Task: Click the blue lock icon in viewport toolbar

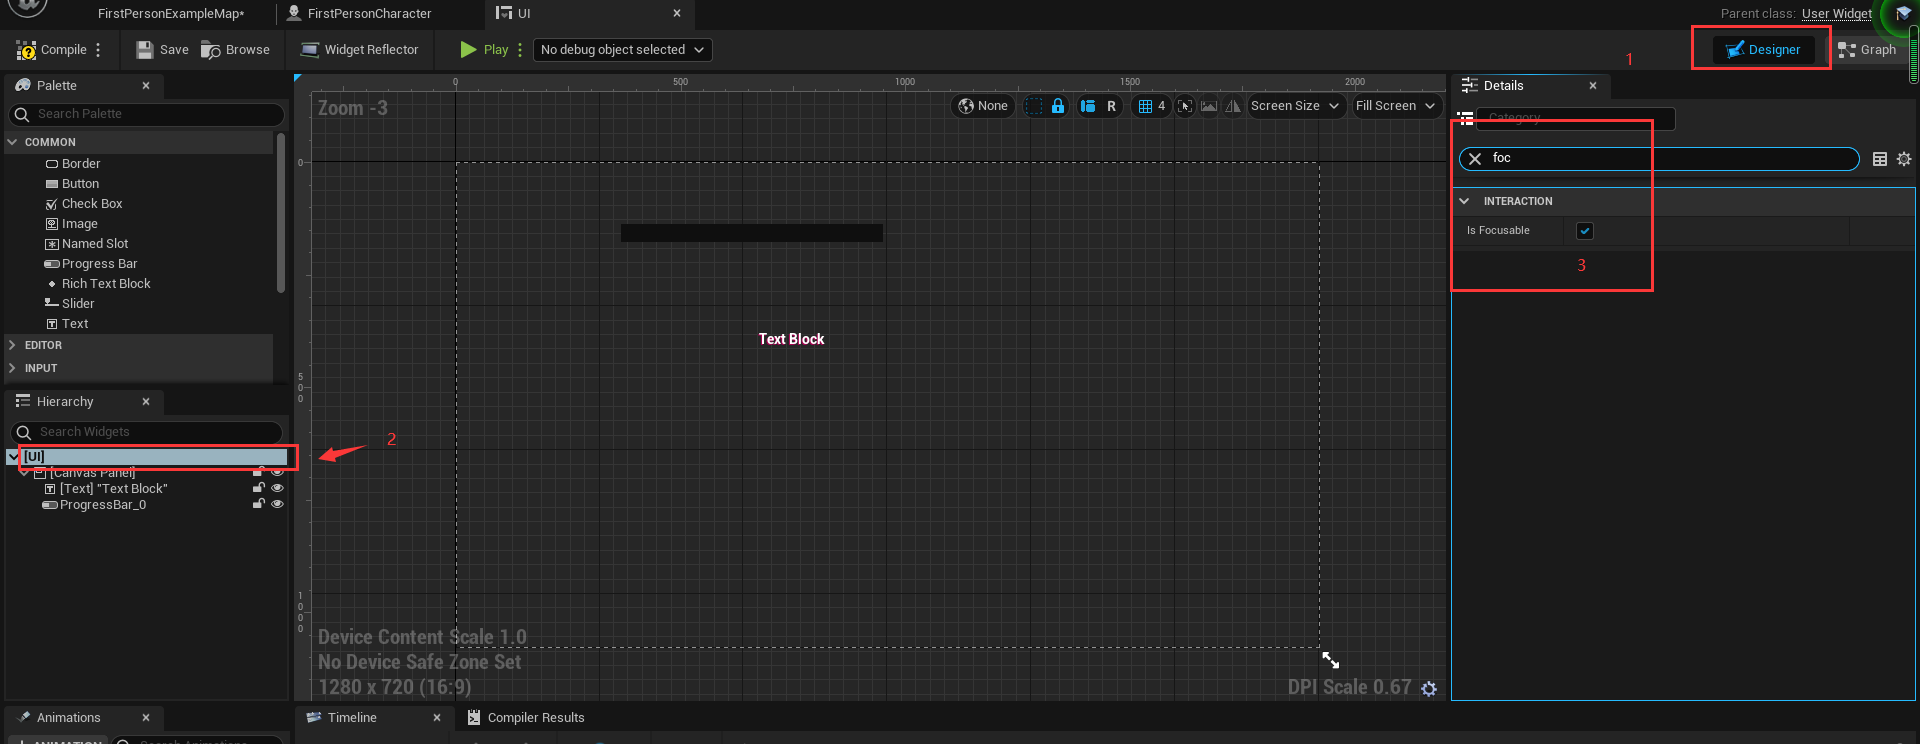Action: (x=1057, y=106)
